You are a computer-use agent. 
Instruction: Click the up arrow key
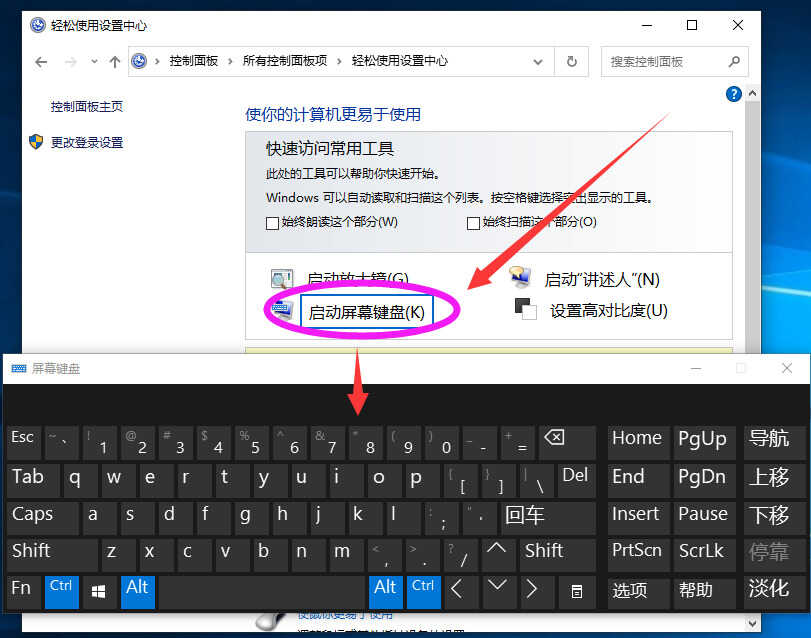499,555
